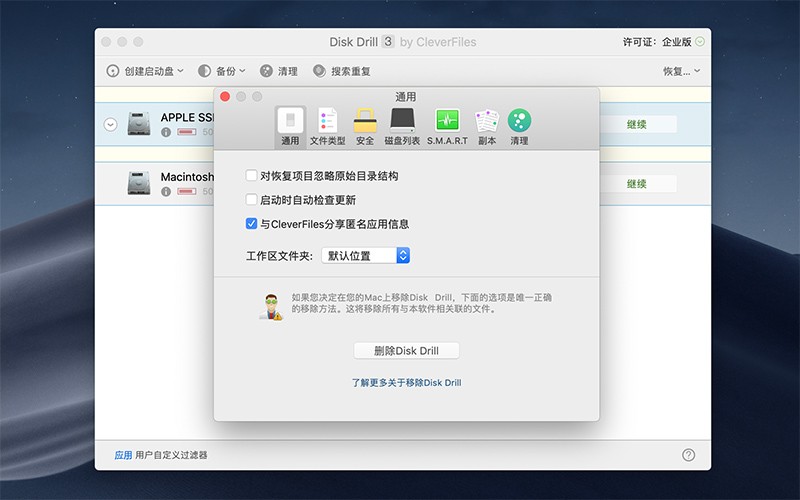Open the 备份 backup toolbar menu
This screenshot has width=800, height=500.
pos(221,71)
